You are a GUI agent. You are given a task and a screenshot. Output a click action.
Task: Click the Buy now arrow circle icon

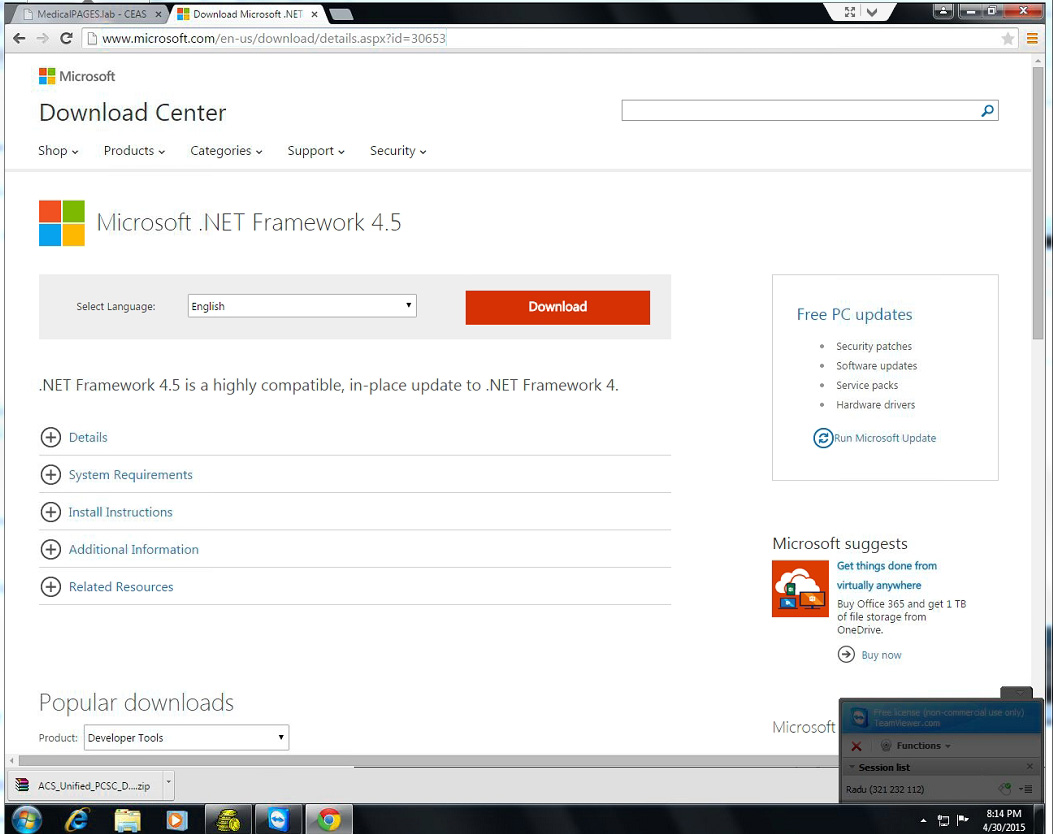click(x=846, y=655)
